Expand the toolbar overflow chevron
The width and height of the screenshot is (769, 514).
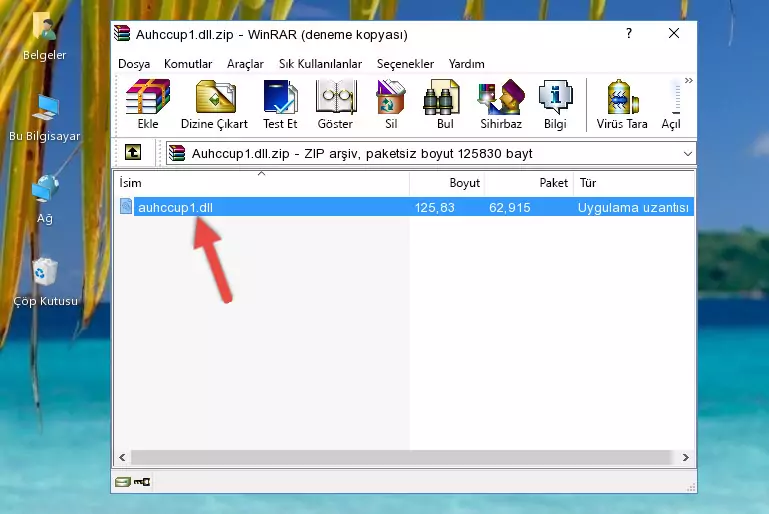689,80
